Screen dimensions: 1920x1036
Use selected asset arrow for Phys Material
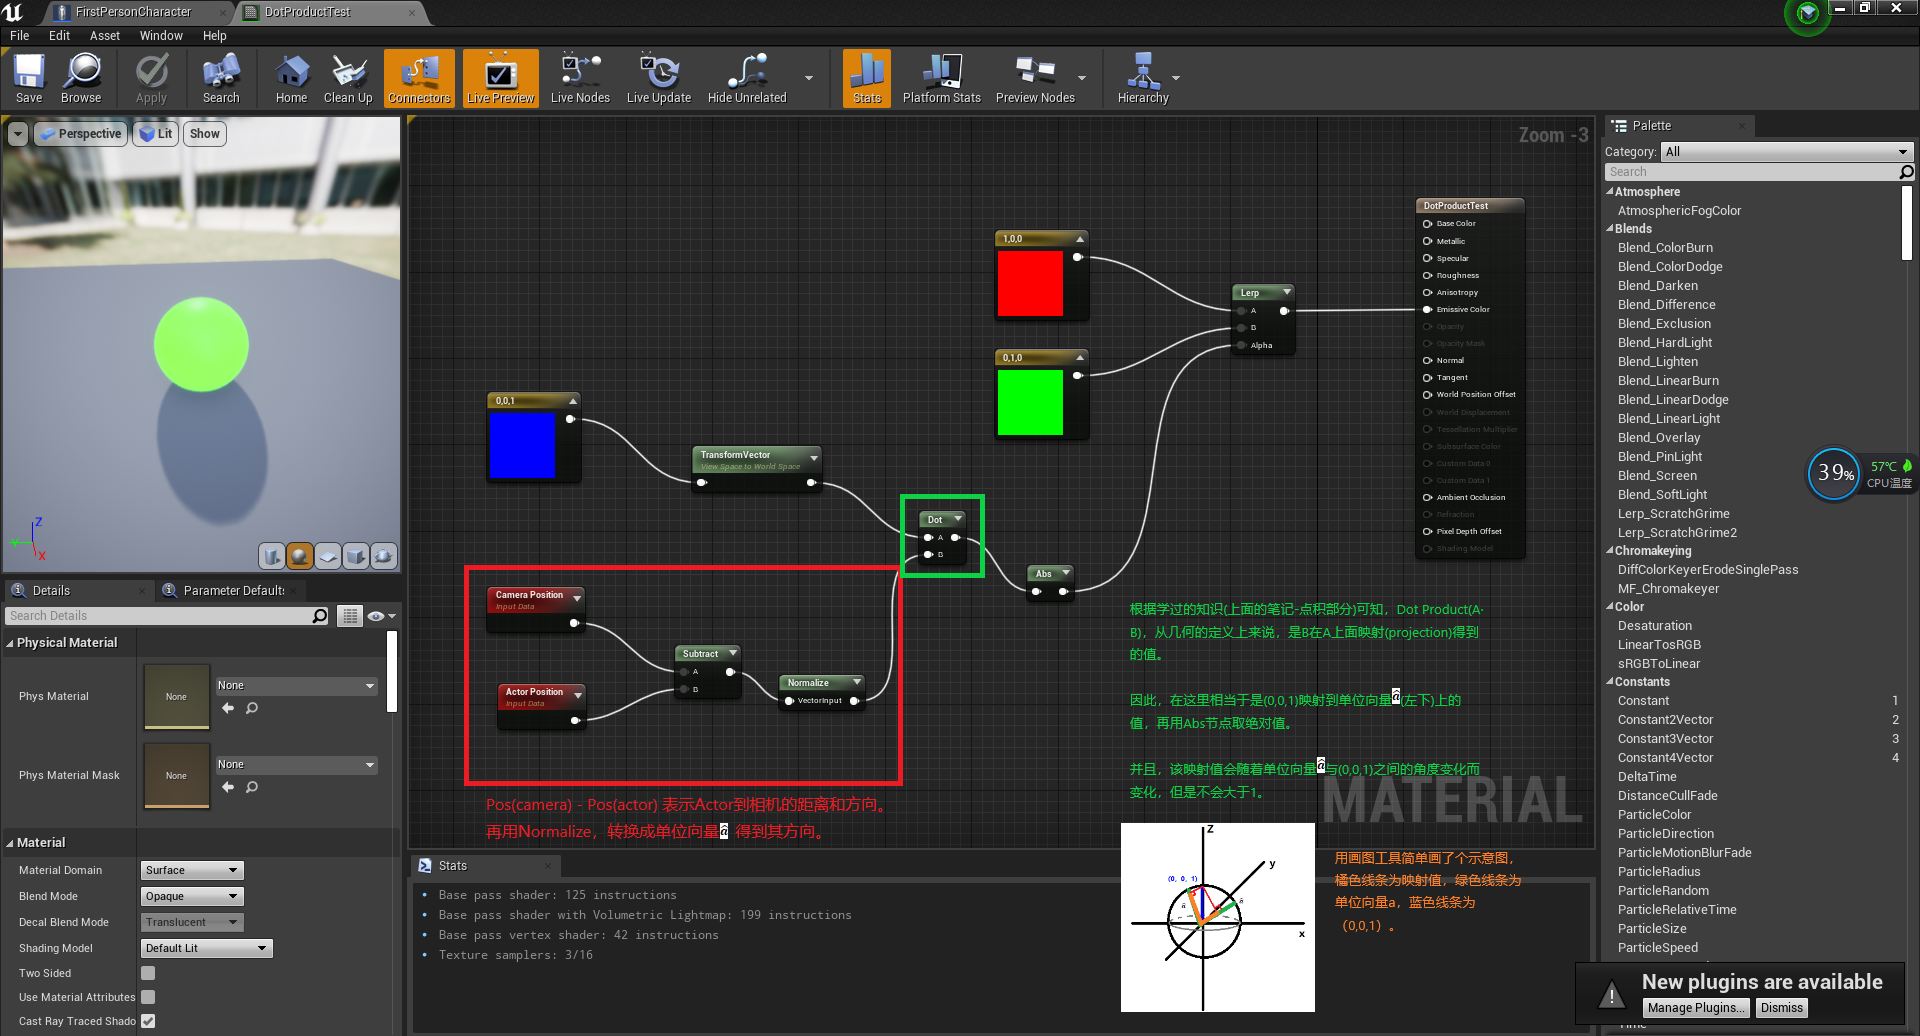pyautogui.click(x=228, y=708)
